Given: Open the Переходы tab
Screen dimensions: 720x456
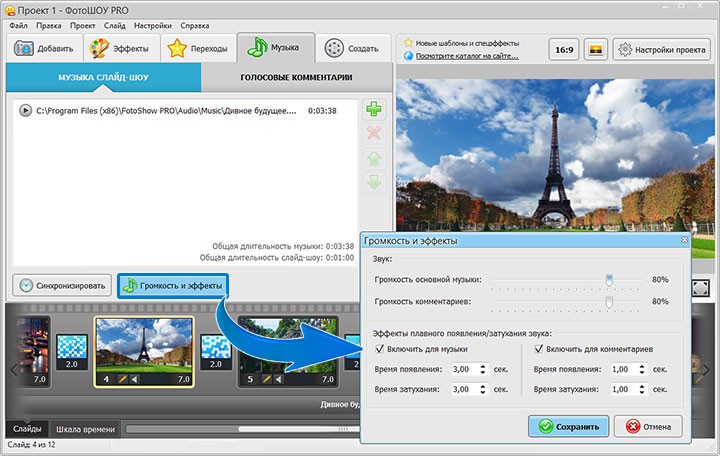Looking at the screenshot, I should (198, 48).
